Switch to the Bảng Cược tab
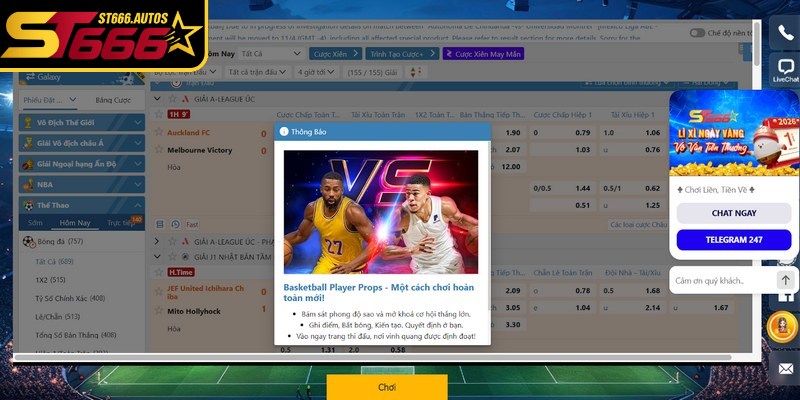Screen dimensions: 800x400 tap(113, 101)
